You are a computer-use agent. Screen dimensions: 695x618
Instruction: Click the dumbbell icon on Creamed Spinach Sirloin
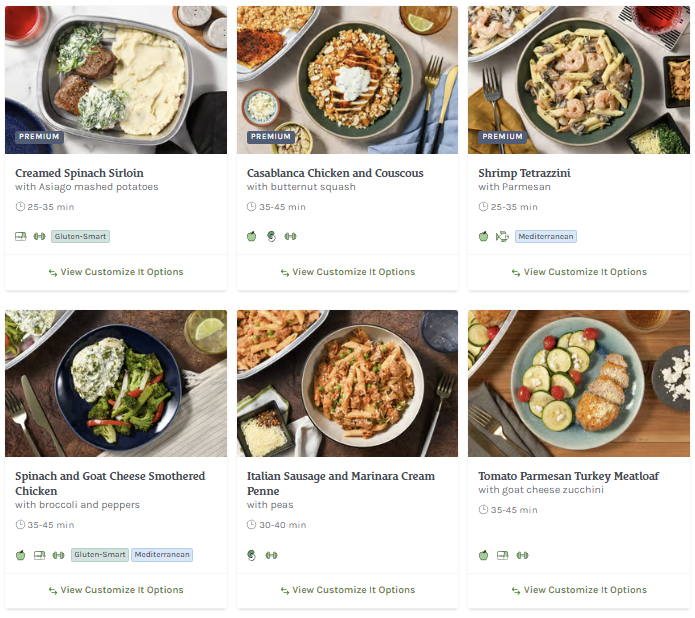coord(40,237)
